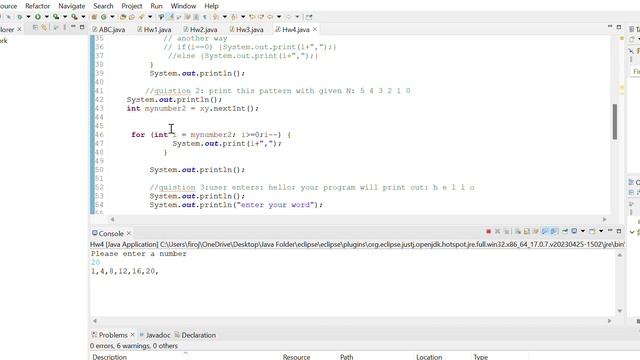The image size is (640, 360).
Task: Switch to ABC.java editor tab
Action: pyautogui.click(x=109, y=29)
